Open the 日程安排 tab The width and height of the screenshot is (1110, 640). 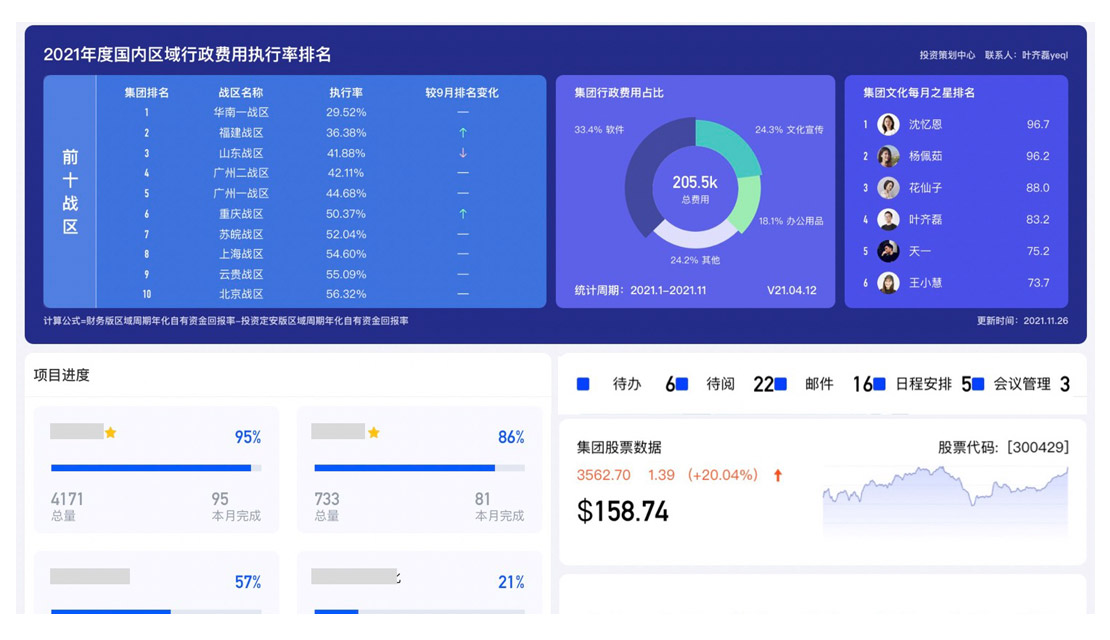click(x=923, y=384)
